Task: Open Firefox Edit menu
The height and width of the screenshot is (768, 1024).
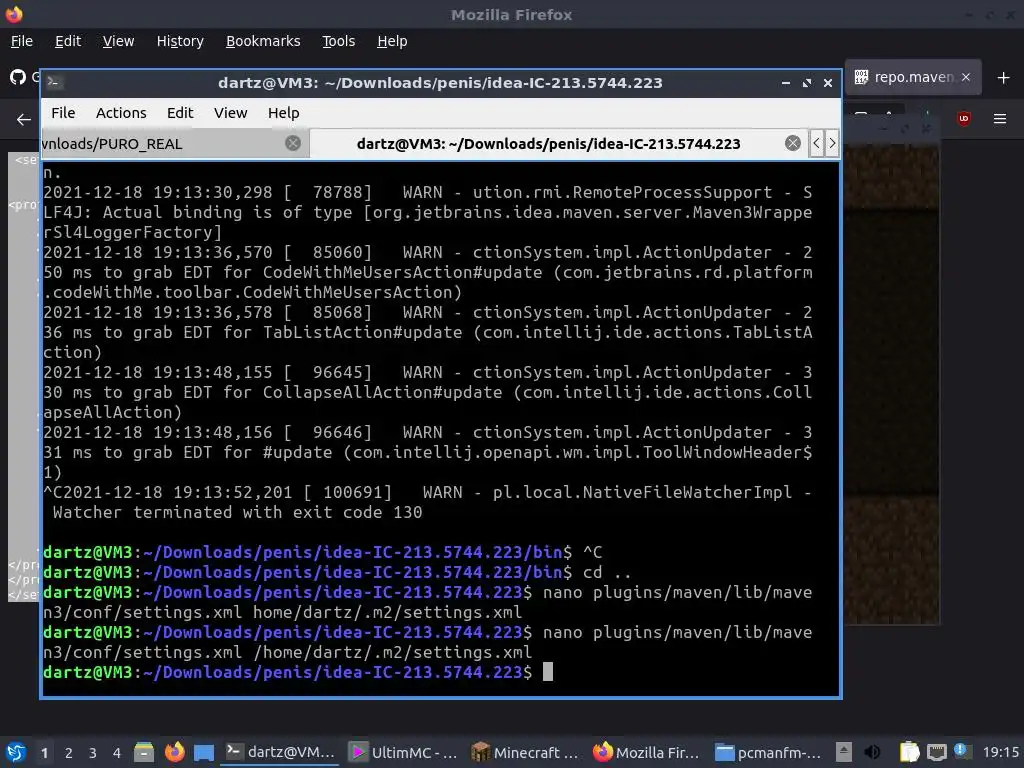Action: click(x=68, y=41)
